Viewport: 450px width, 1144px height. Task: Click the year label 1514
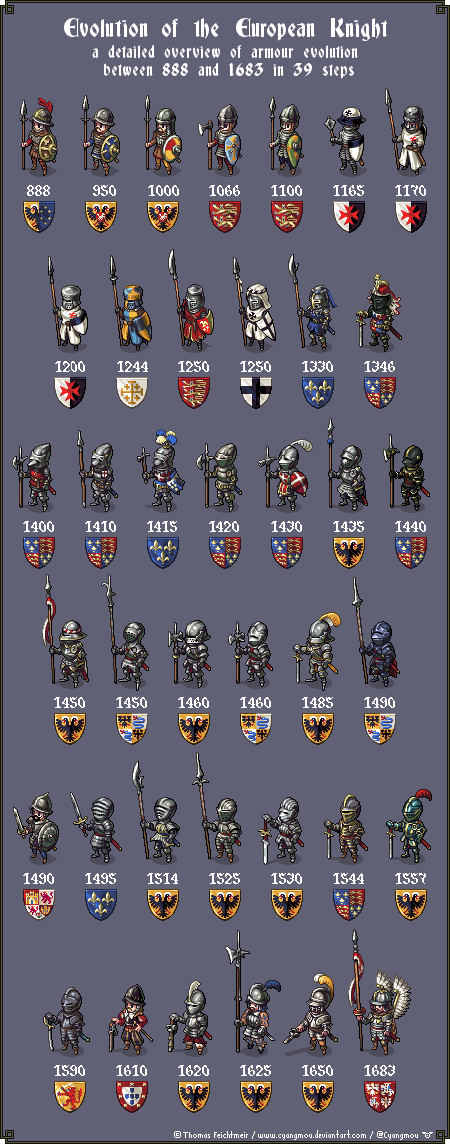163,878
